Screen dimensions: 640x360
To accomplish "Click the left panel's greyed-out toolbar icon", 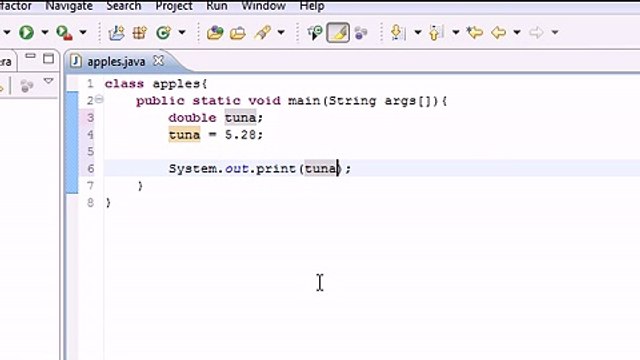I will coord(27,86).
